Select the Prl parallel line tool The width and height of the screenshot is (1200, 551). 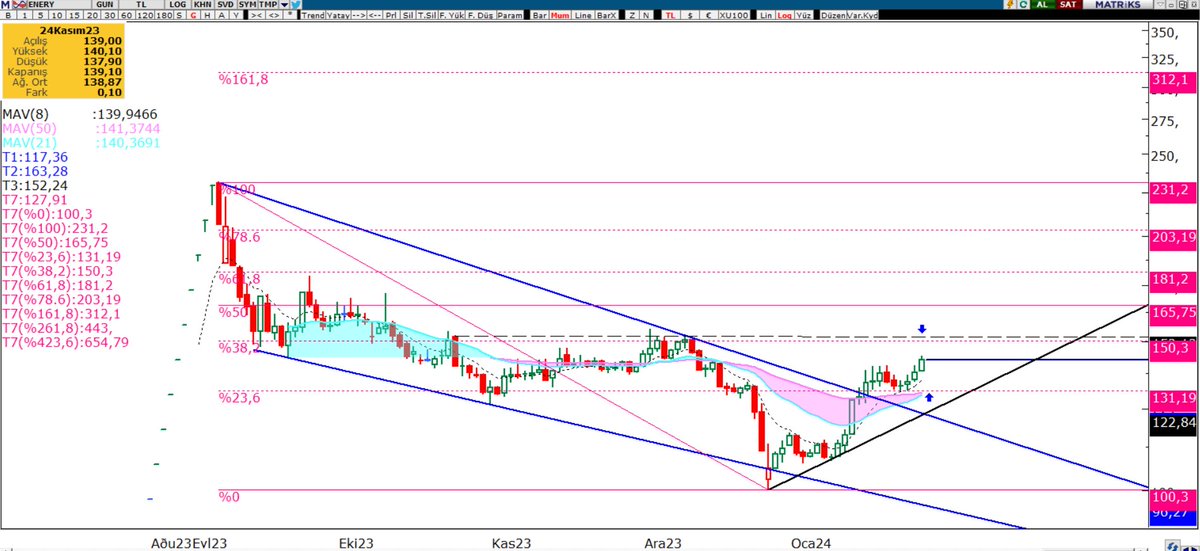[x=392, y=16]
